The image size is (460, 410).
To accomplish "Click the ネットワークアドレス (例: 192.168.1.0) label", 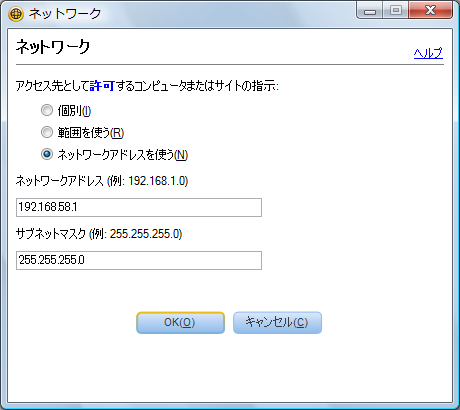I will click(x=102, y=181).
